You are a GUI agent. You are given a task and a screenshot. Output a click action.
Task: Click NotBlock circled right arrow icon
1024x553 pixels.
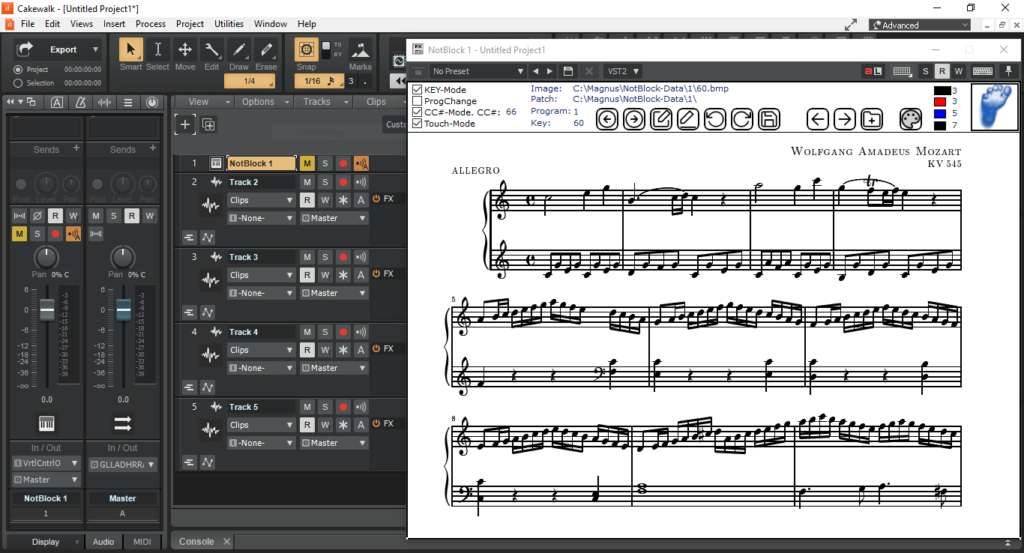point(633,119)
